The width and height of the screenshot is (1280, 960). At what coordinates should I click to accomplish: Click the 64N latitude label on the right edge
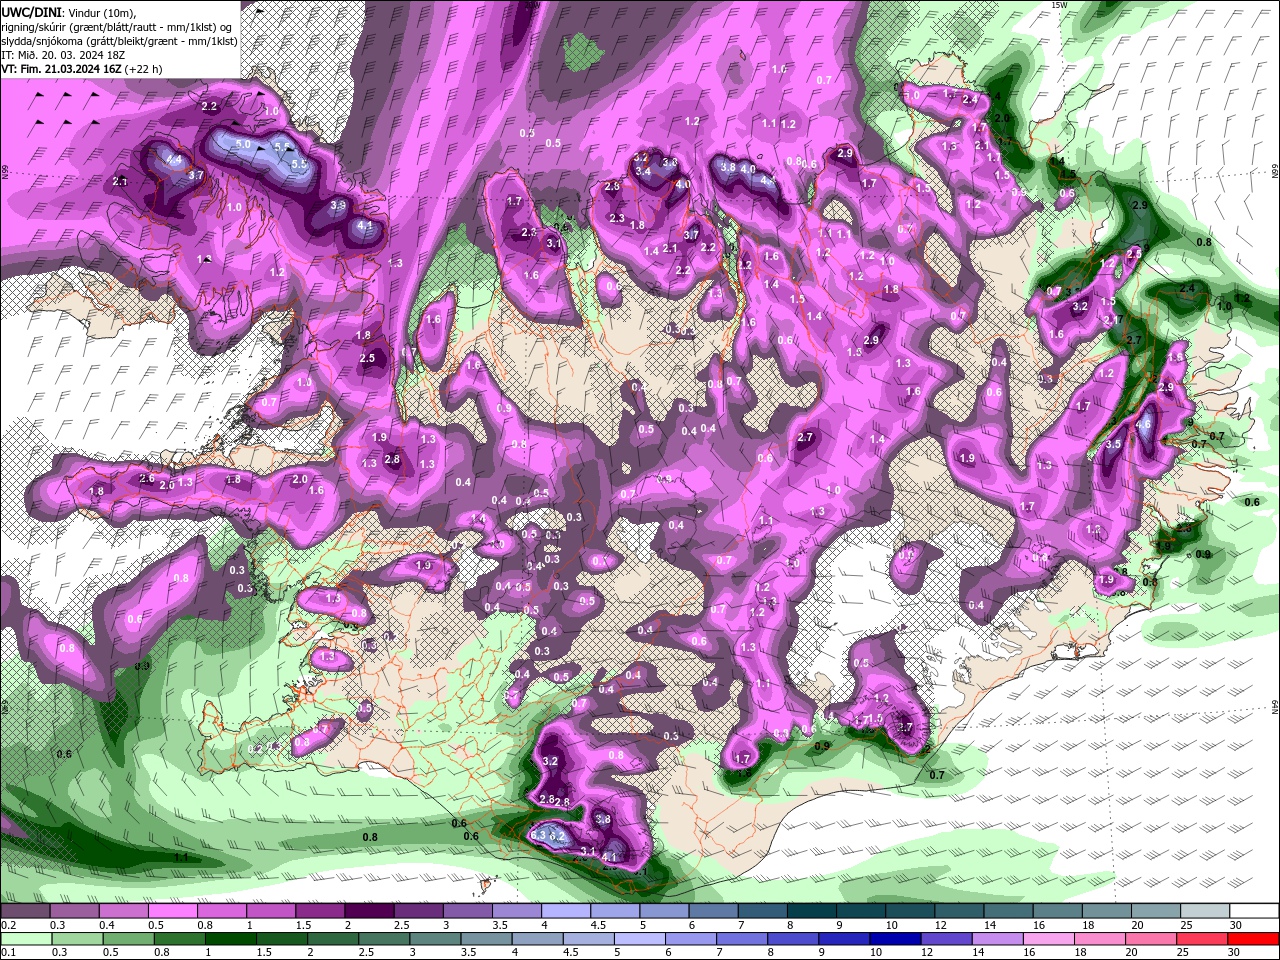pyautogui.click(x=1275, y=706)
